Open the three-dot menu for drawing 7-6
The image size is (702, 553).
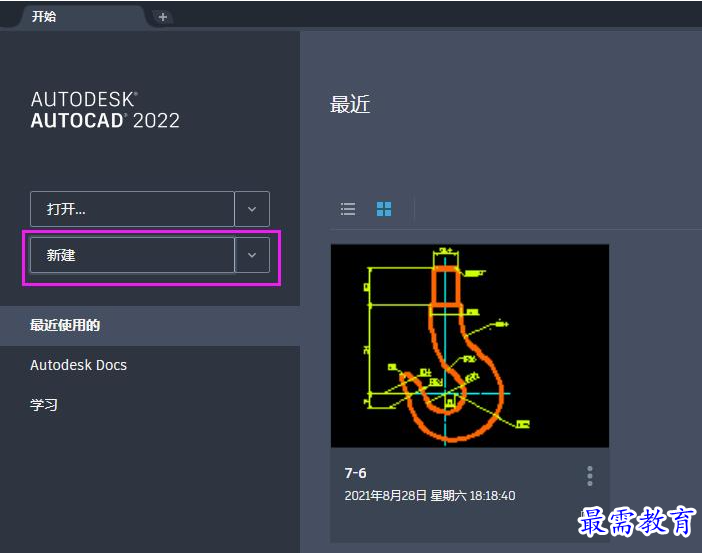[x=590, y=476]
